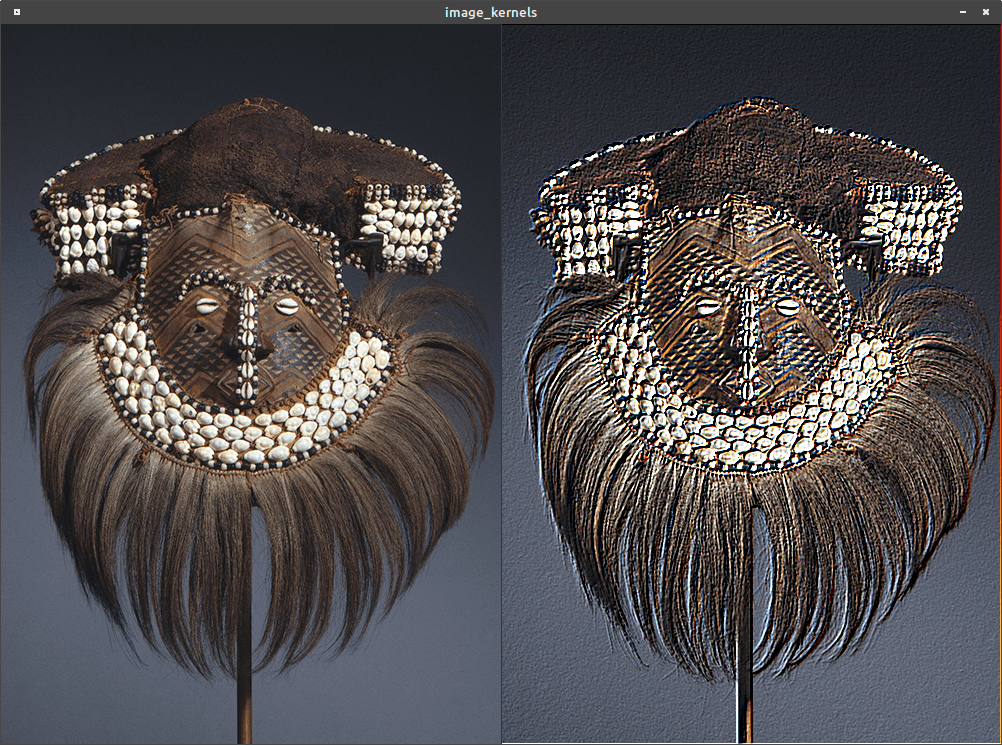Close the image_kernels window

[985, 12]
